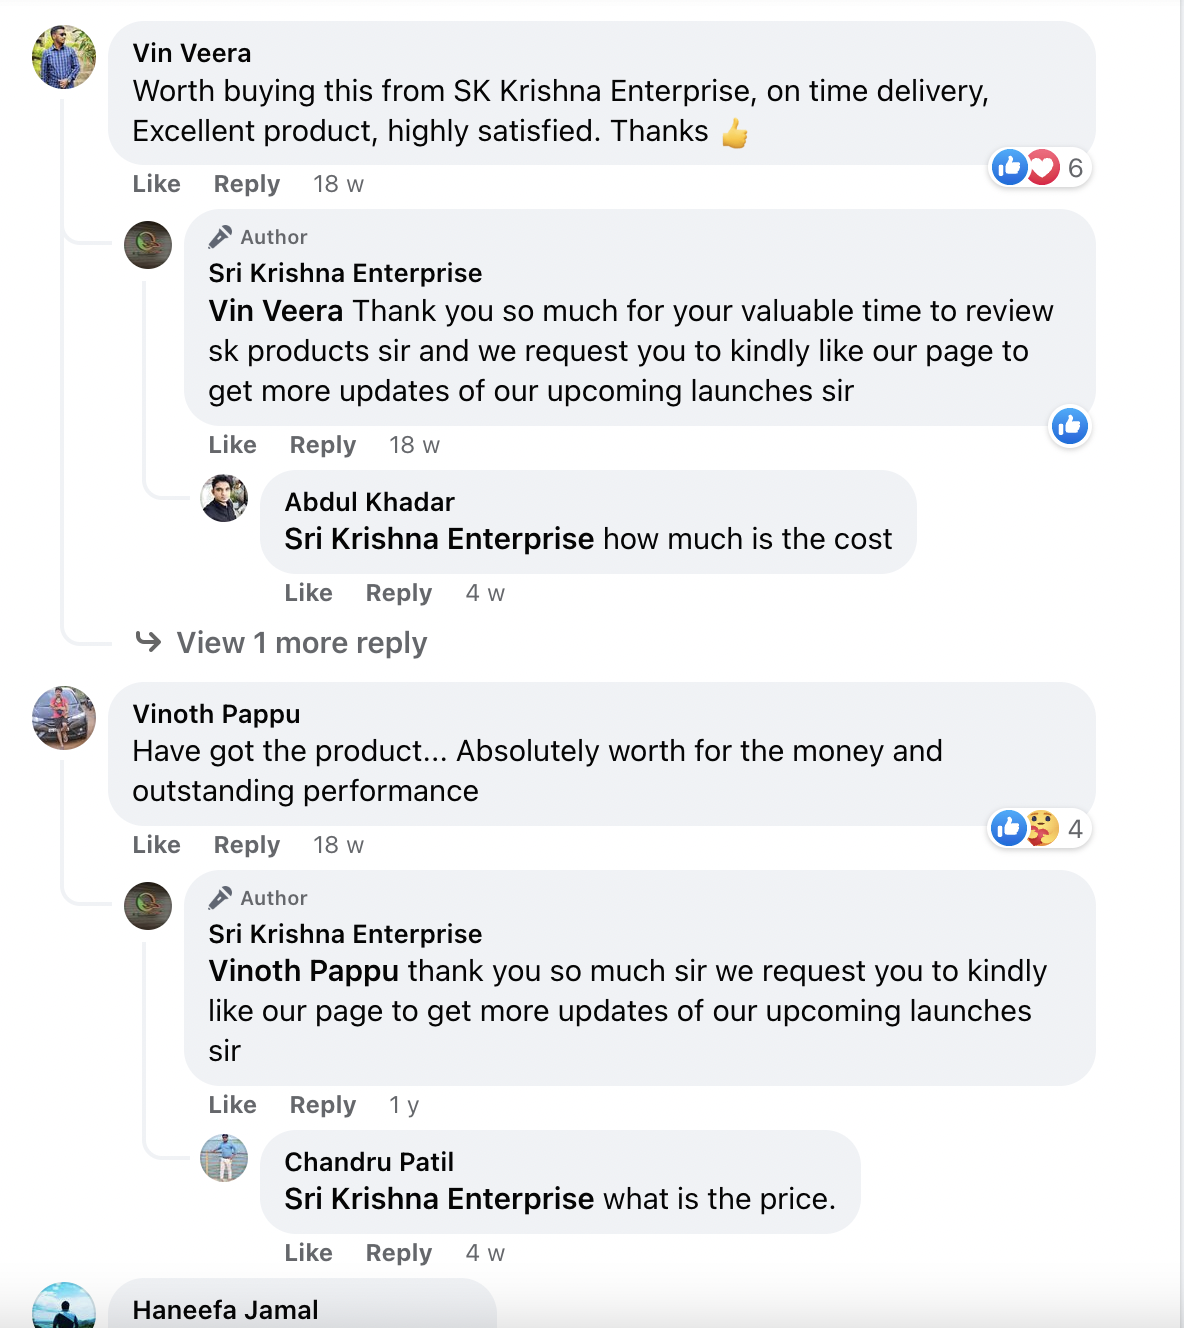Like Vin Veera's comment
The height and width of the screenshot is (1328, 1184).
(x=157, y=185)
